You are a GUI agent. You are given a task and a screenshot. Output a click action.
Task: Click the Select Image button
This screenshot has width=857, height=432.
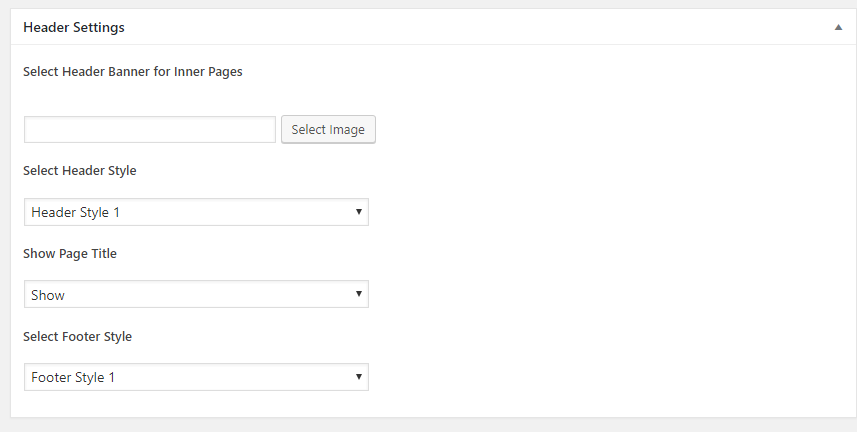[328, 130]
